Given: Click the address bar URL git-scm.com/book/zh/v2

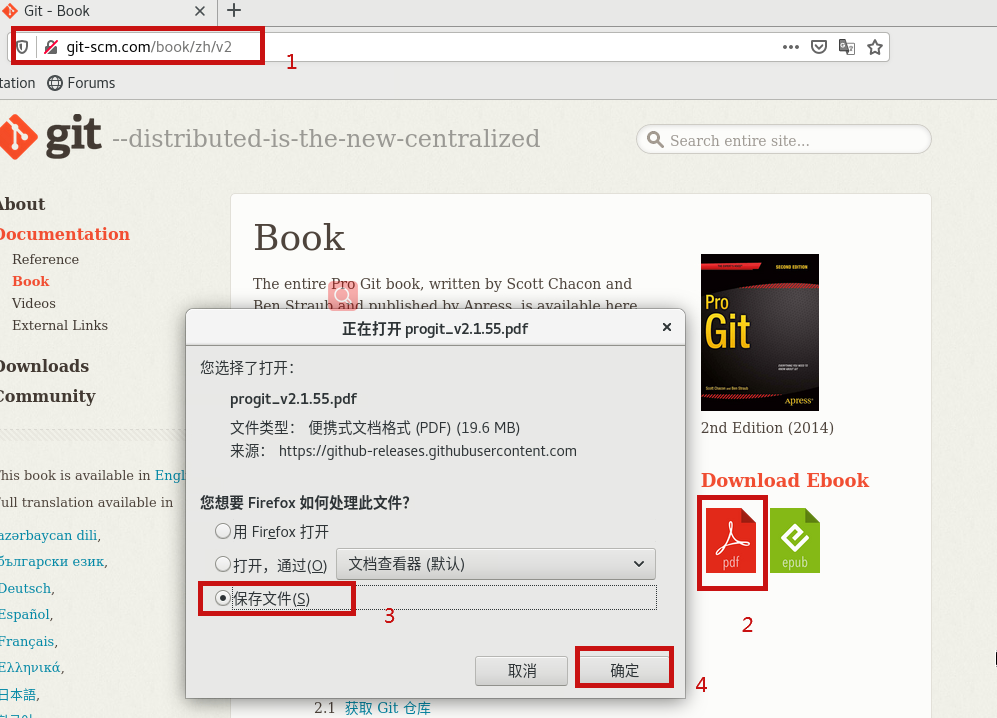Looking at the screenshot, I should click(149, 47).
